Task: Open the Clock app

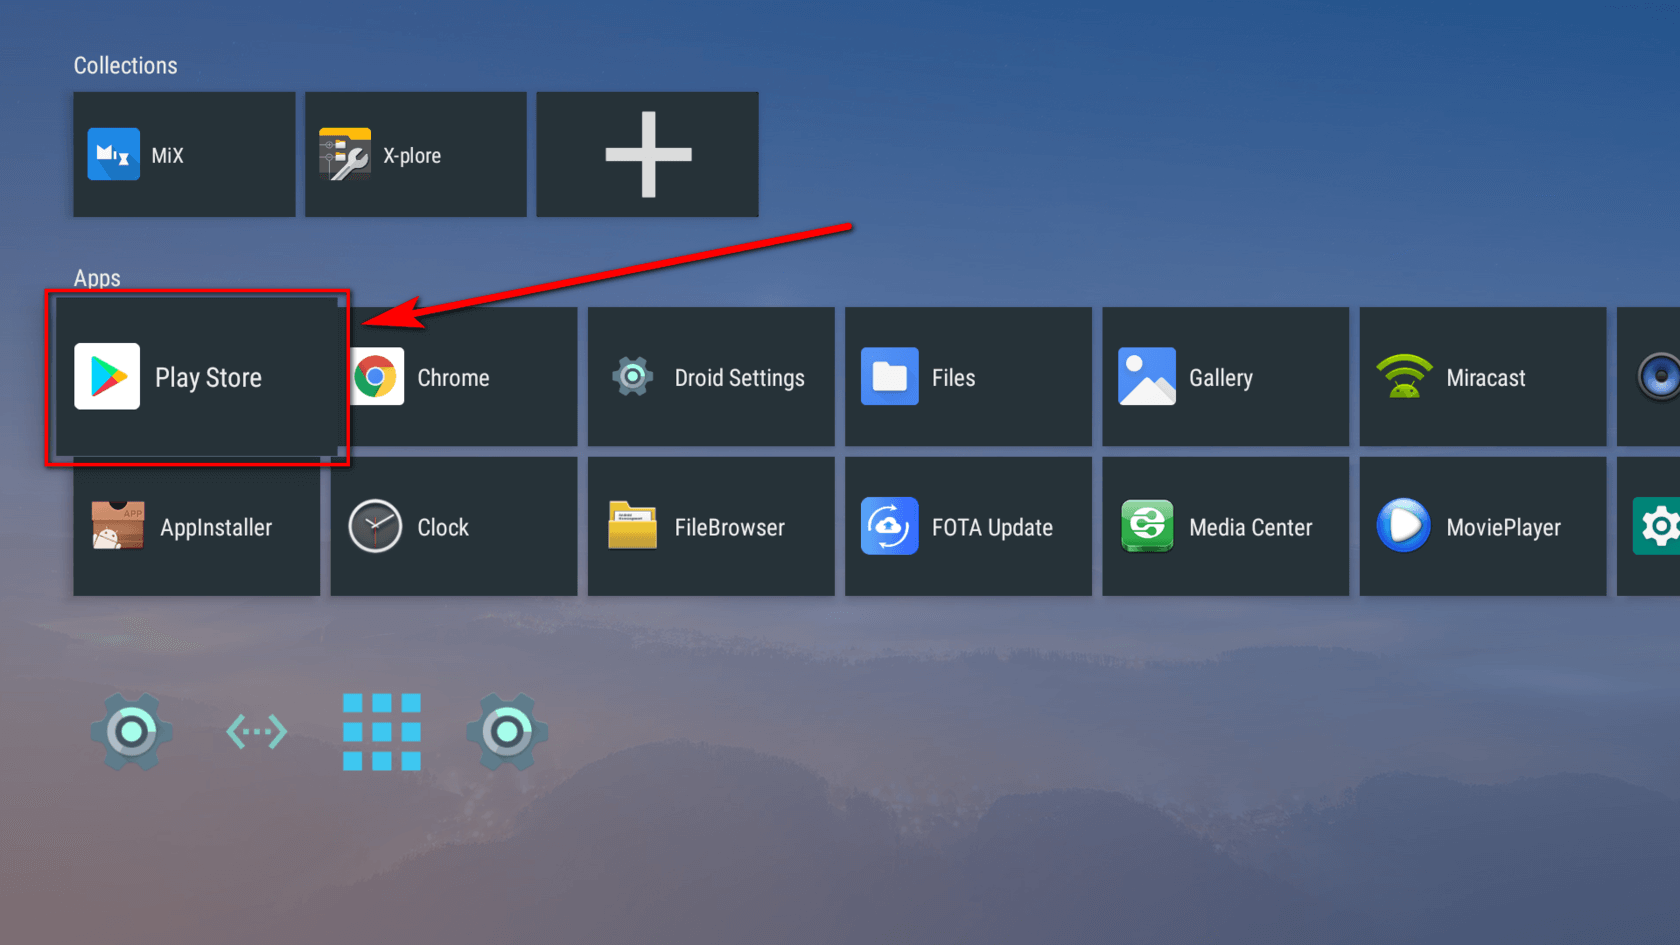Action: click(x=453, y=527)
